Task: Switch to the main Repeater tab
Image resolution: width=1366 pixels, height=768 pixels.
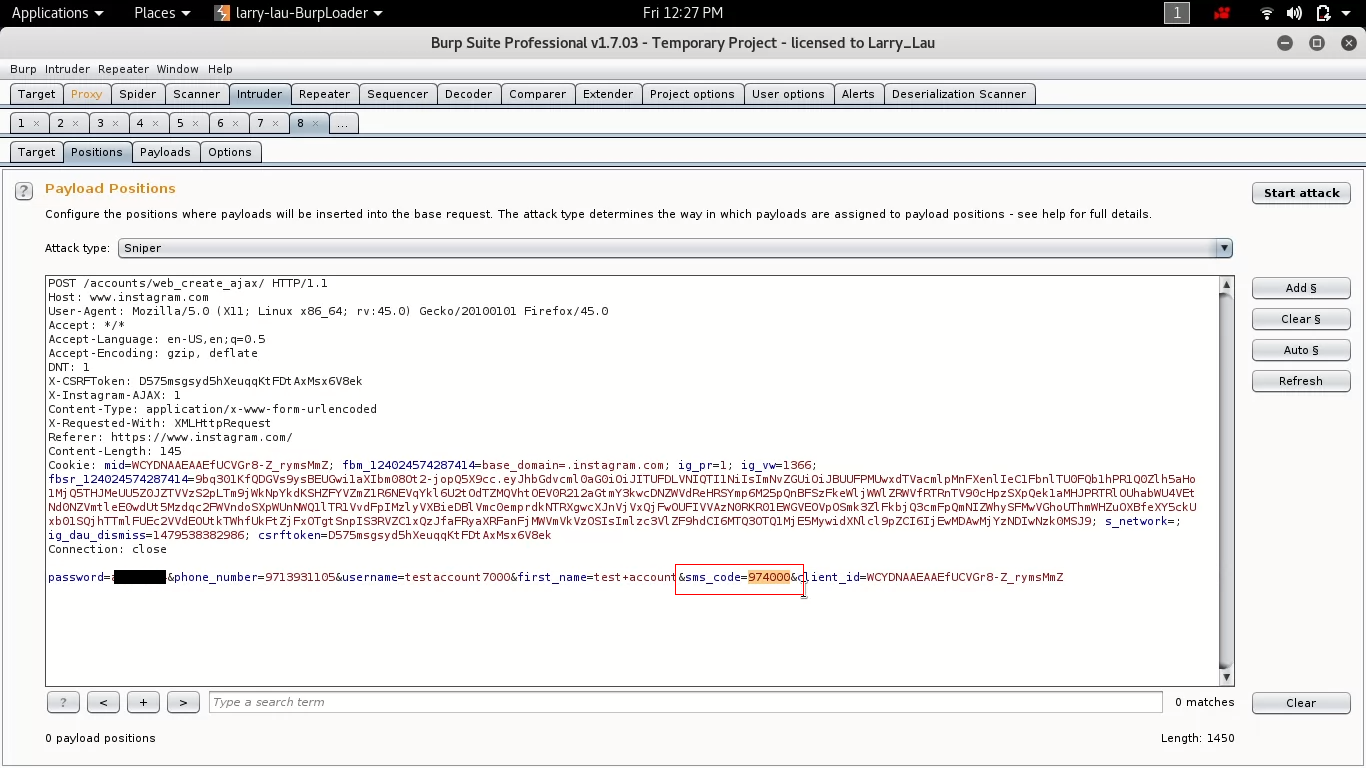Action: 325,94
